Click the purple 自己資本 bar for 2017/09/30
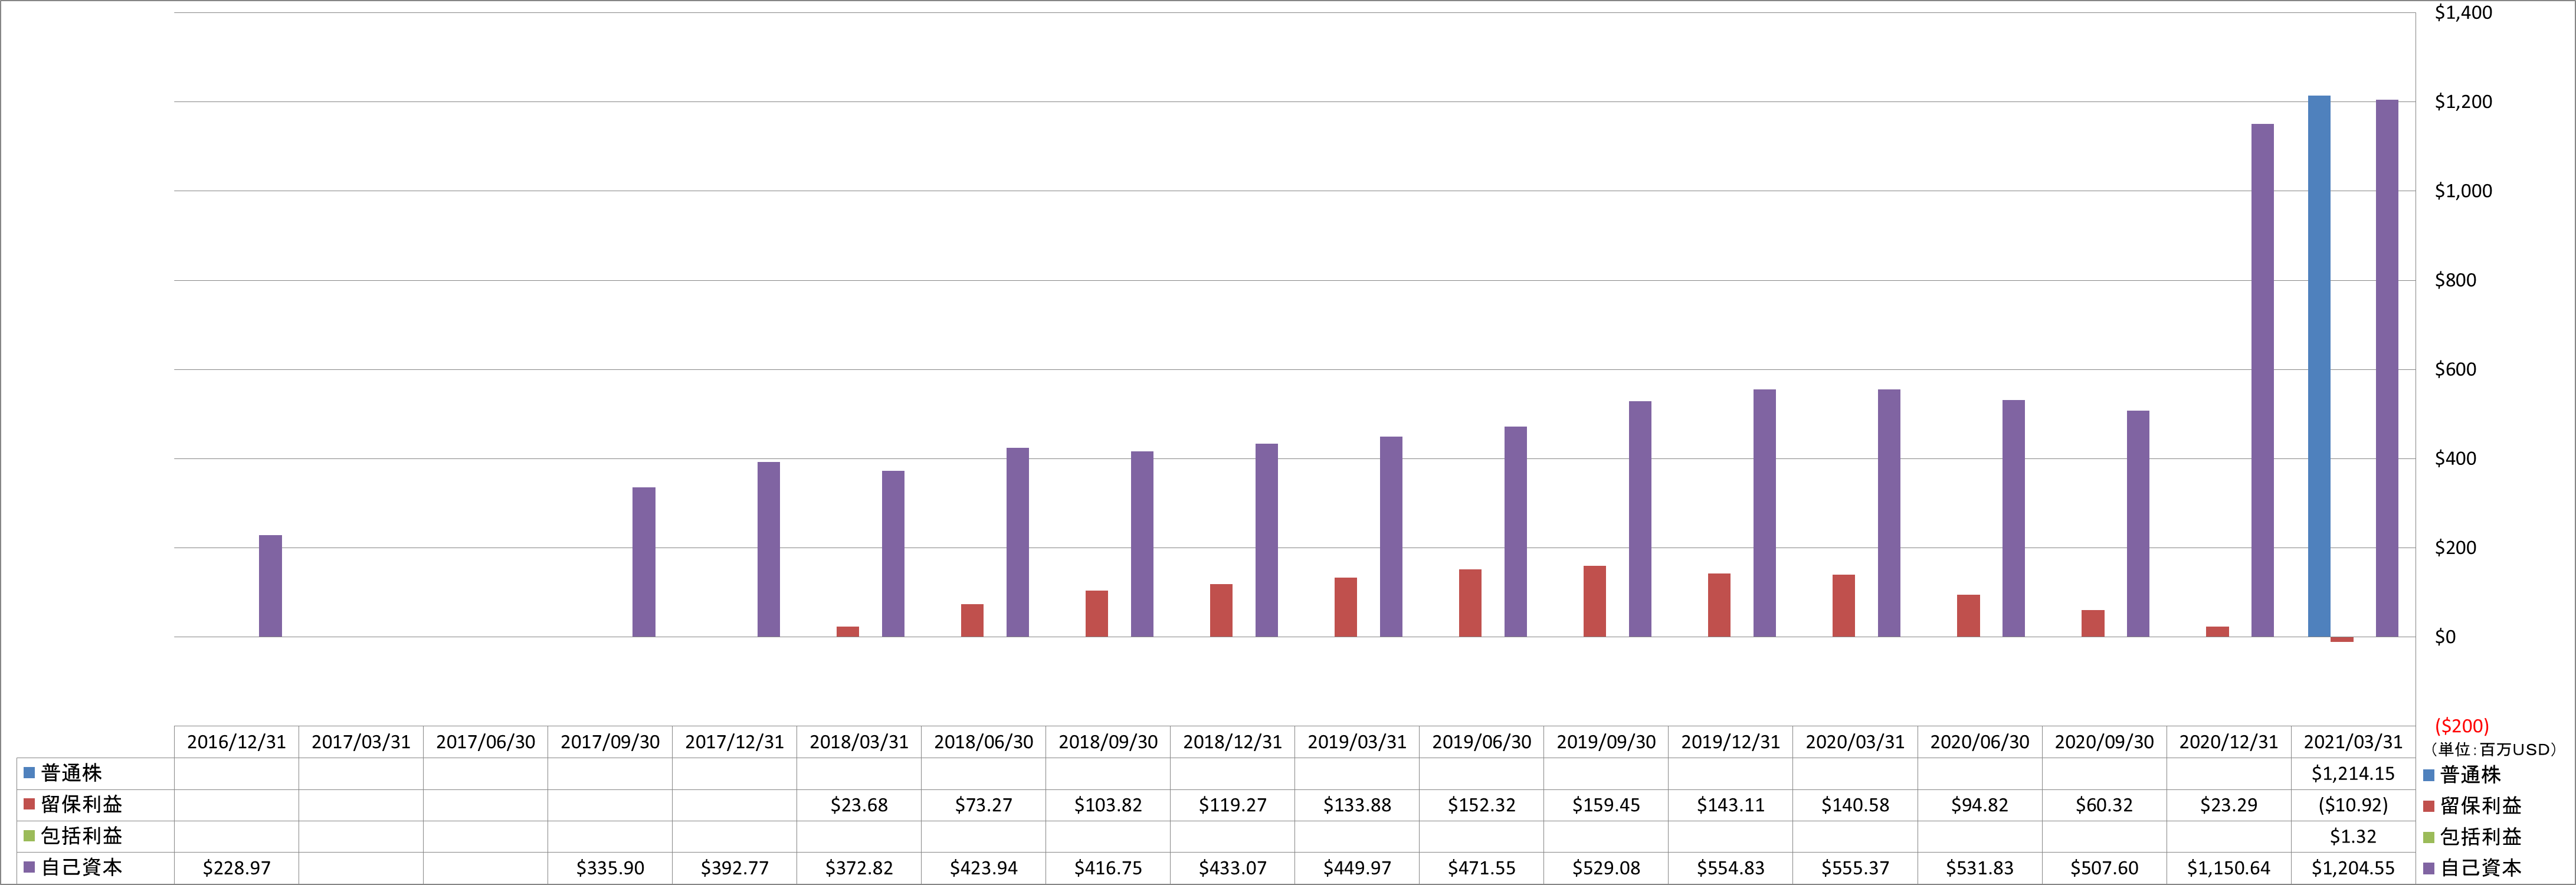This screenshot has width=2576, height=885. pos(644,562)
